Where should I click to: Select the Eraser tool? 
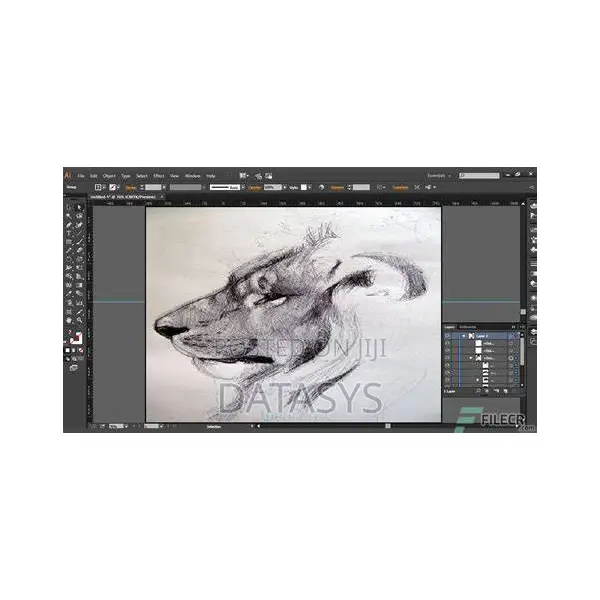coord(79,251)
